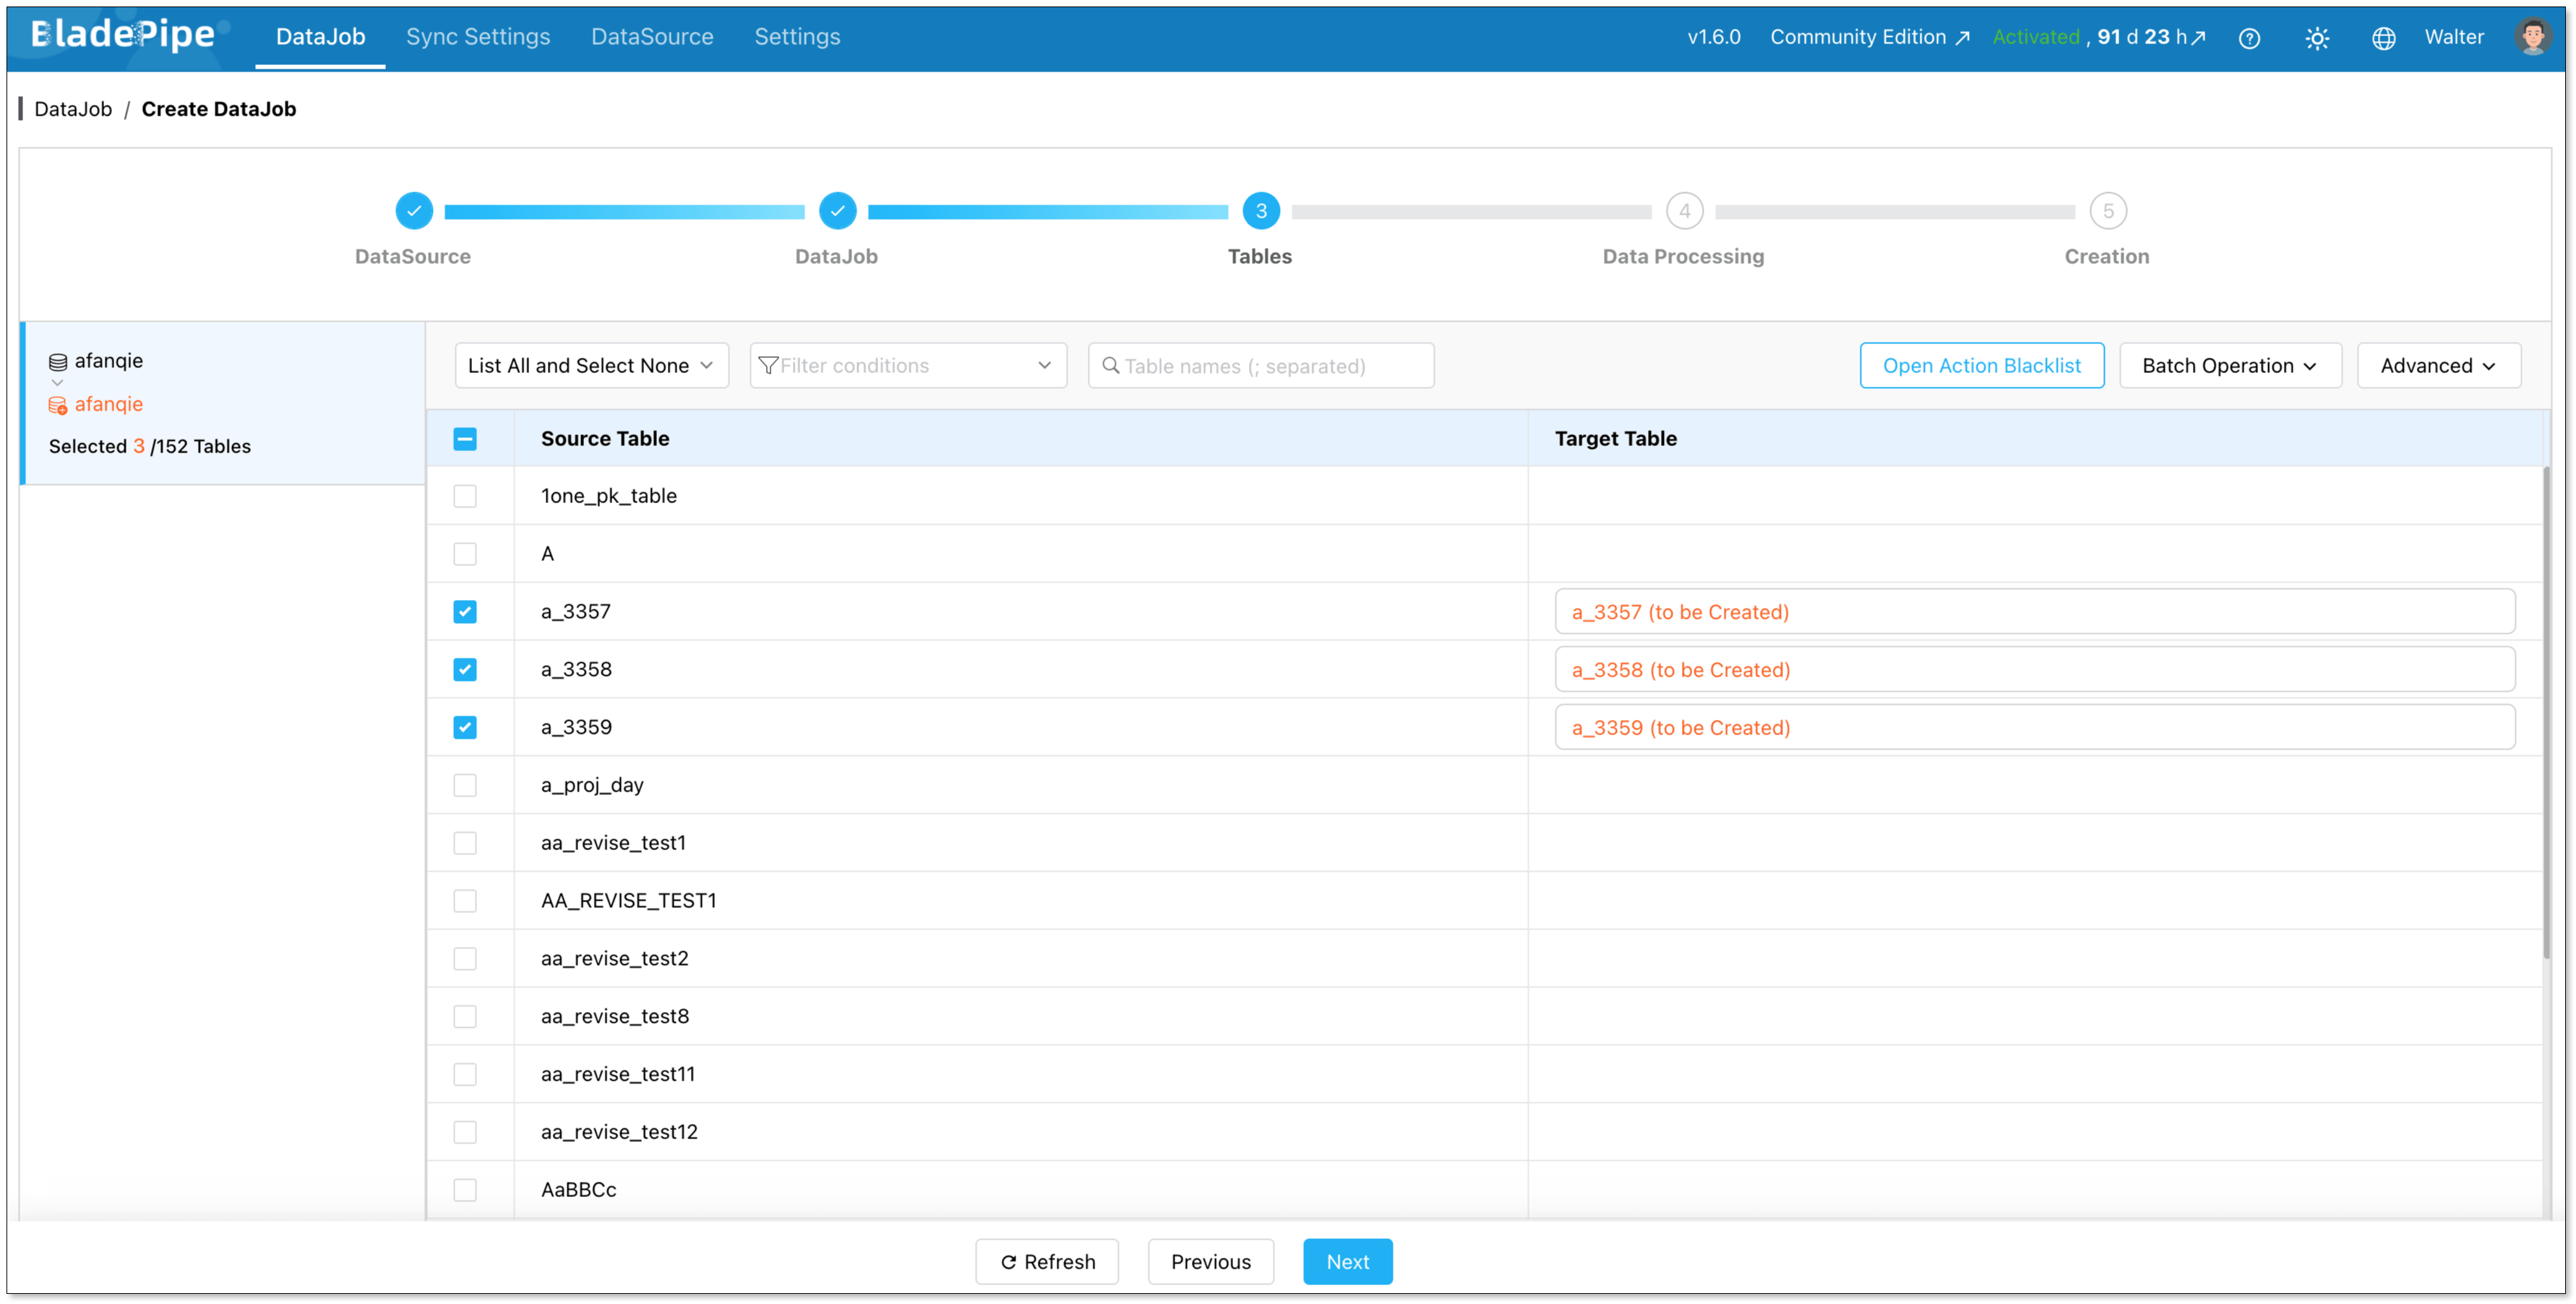Select the orange afanqie target database icon
Viewport: 2576px width, 1304px height.
(x=58, y=405)
